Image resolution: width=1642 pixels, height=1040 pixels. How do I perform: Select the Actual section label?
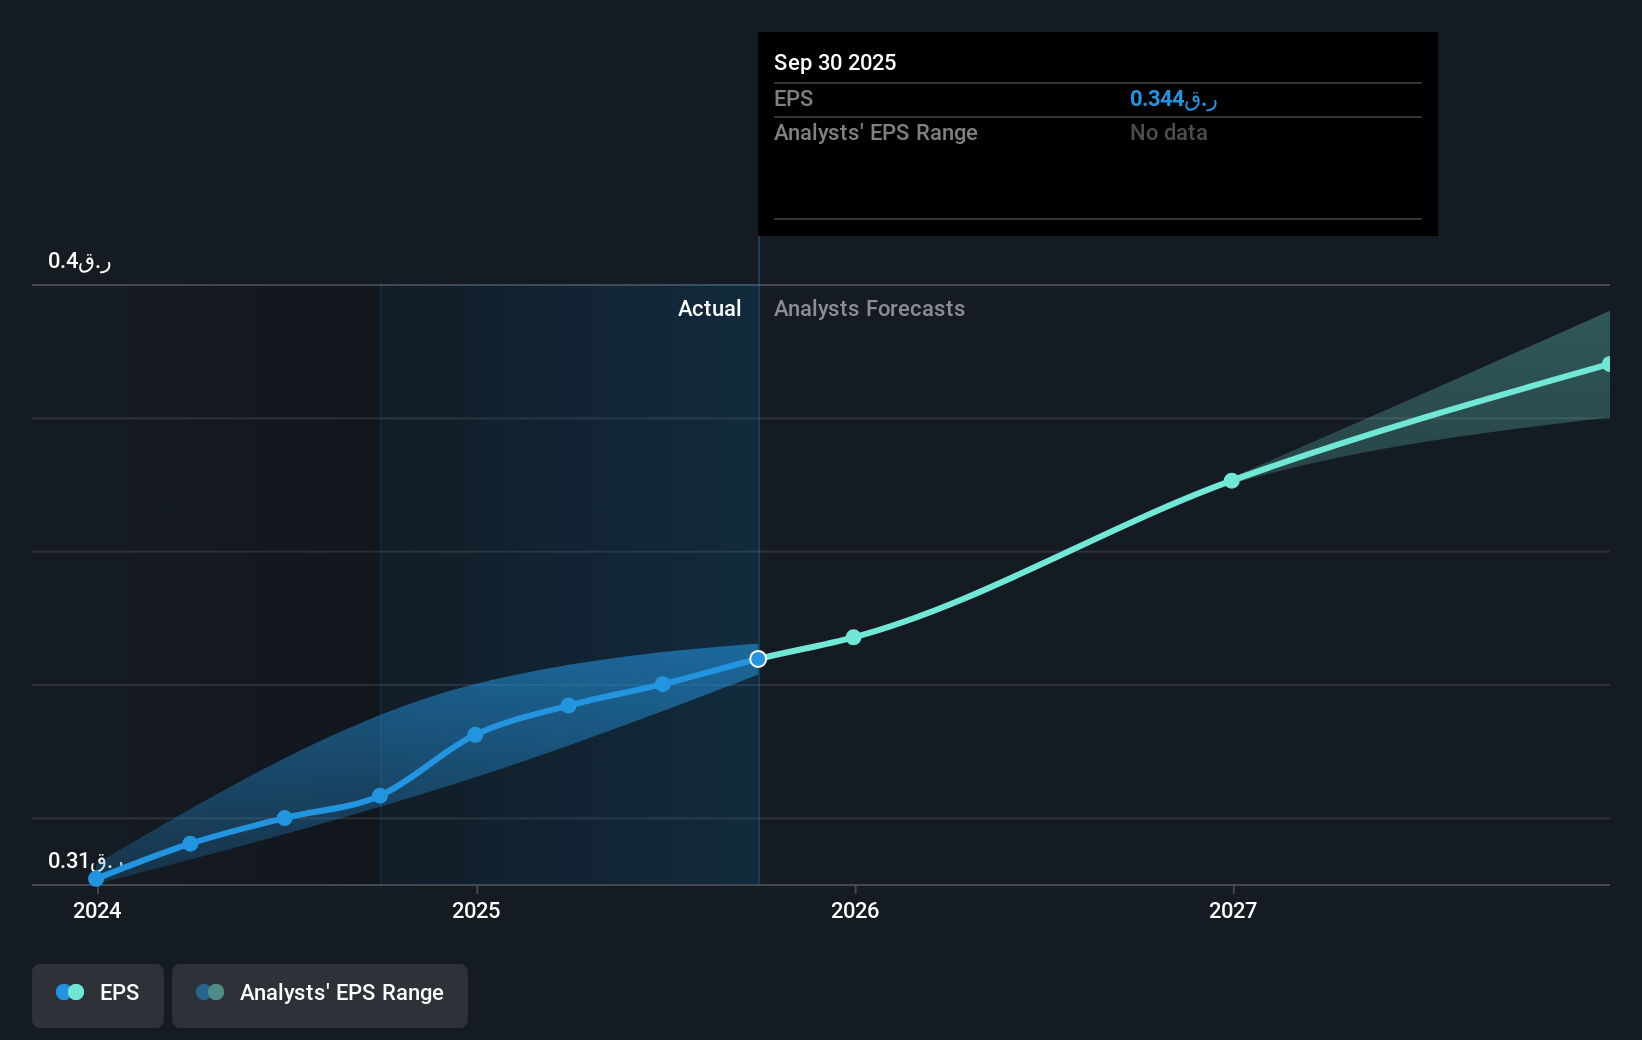[x=709, y=308]
